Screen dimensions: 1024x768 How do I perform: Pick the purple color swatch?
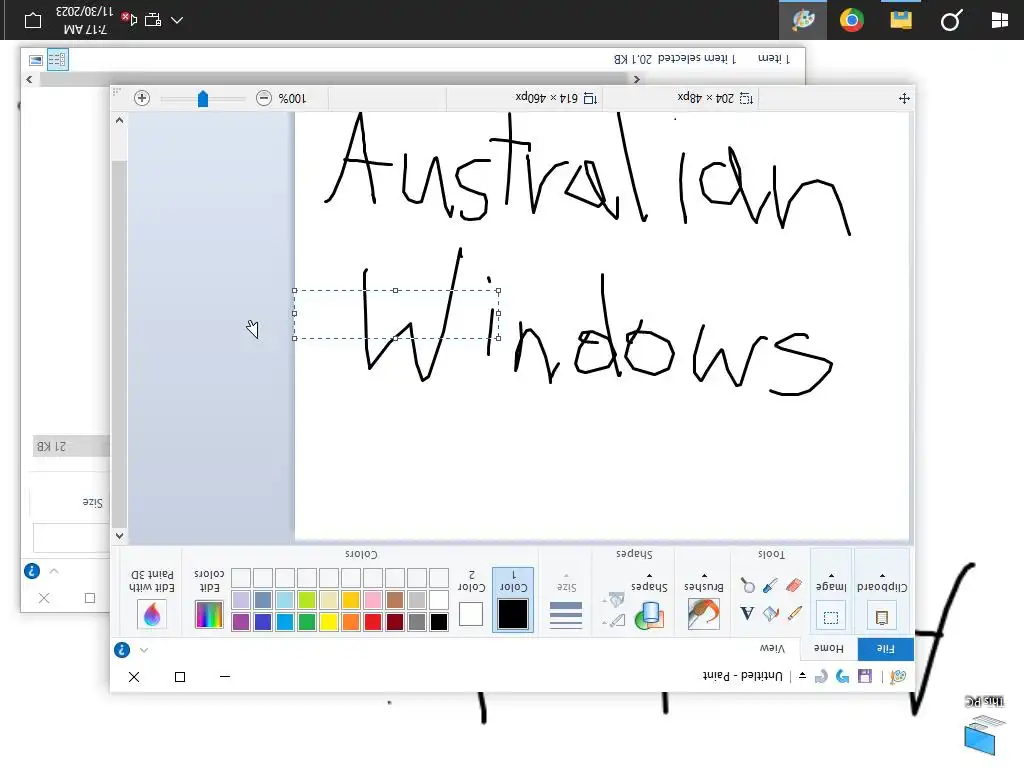(241, 622)
